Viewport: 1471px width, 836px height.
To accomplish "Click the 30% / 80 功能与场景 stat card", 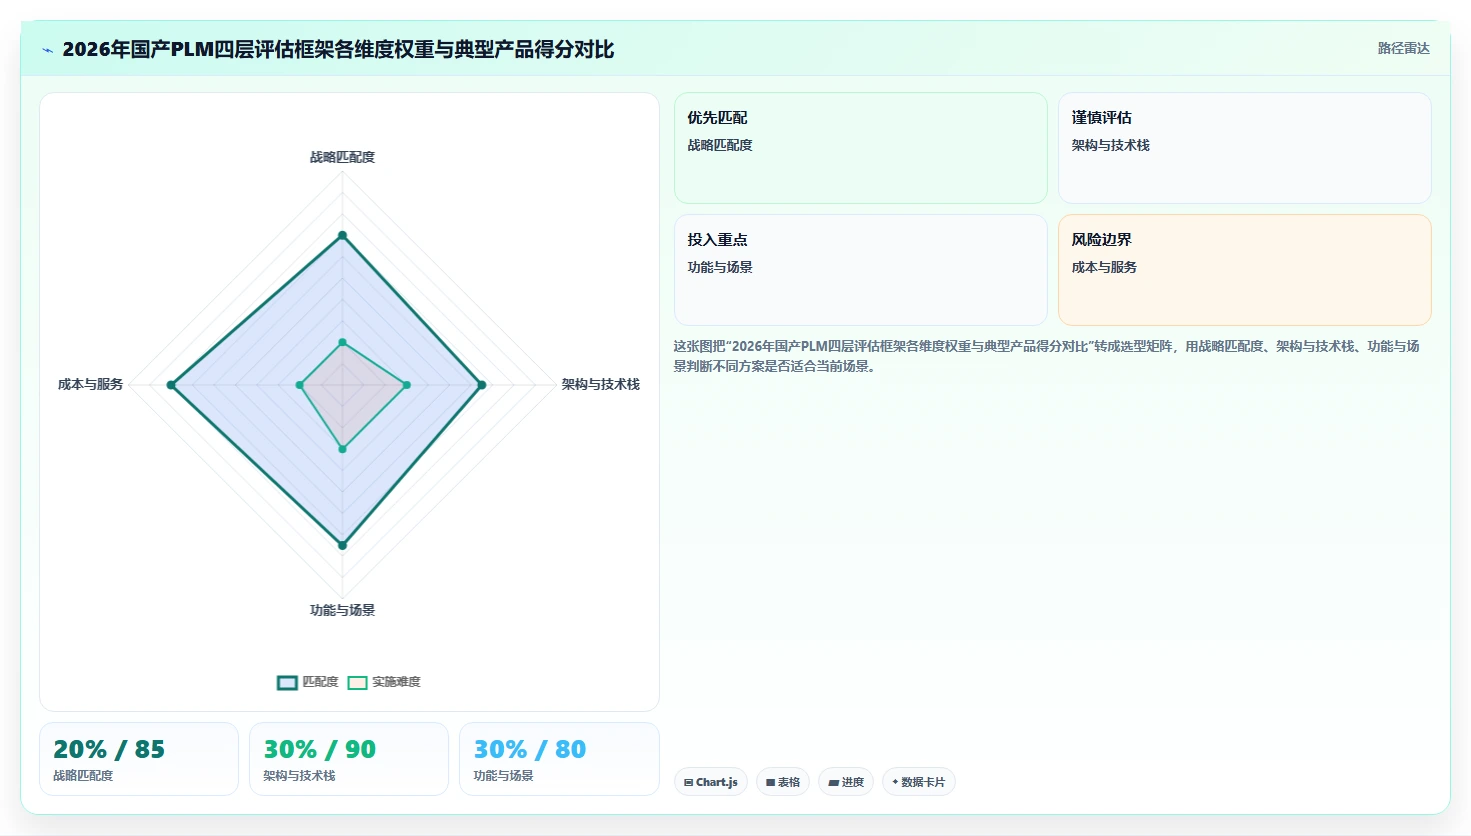I will tap(559, 759).
